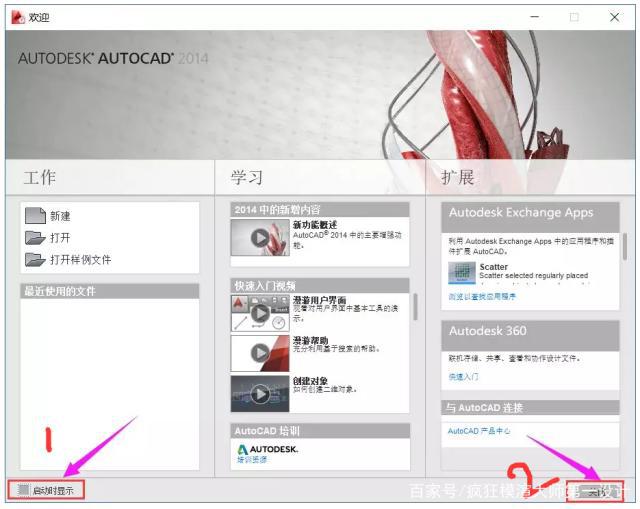Open the 新建 link in the Work section
This screenshot has height=509, width=640.
pos(60,216)
